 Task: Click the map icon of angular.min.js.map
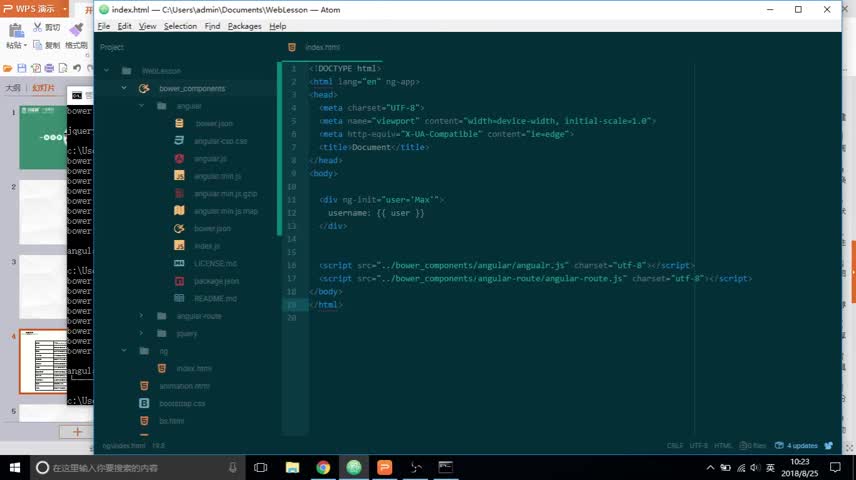coord(179,211)
